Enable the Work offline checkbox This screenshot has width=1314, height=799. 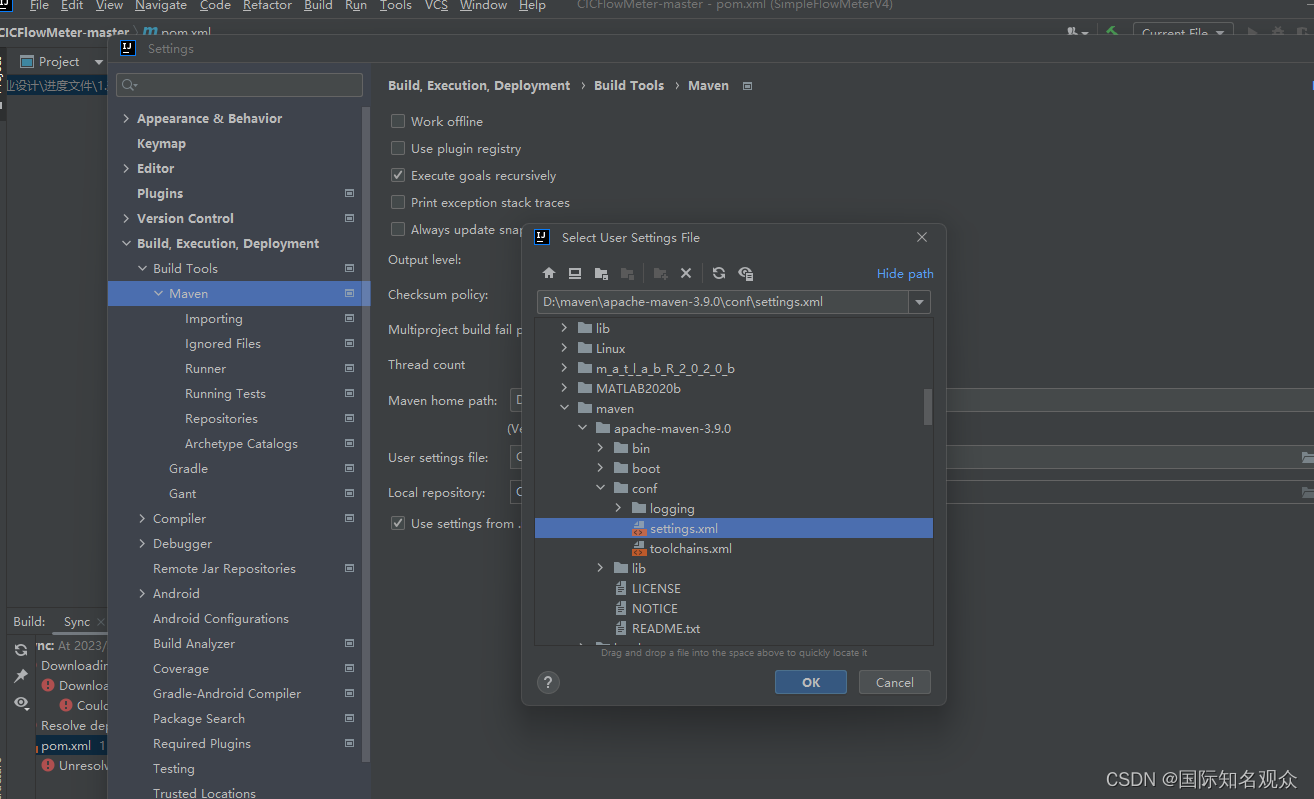[x=398, y=121]
